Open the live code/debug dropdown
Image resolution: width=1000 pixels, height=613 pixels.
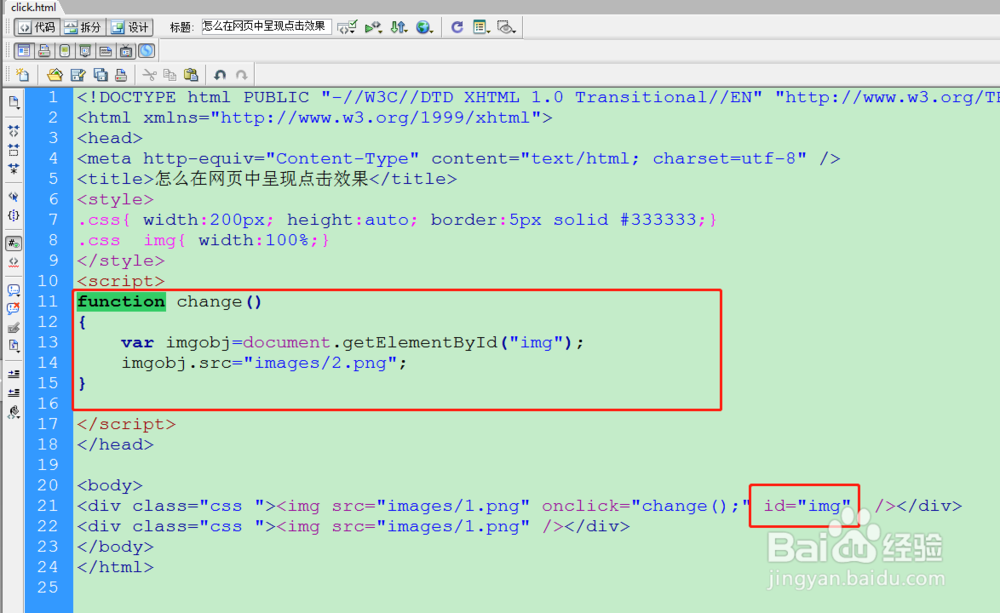coord(374,27)
